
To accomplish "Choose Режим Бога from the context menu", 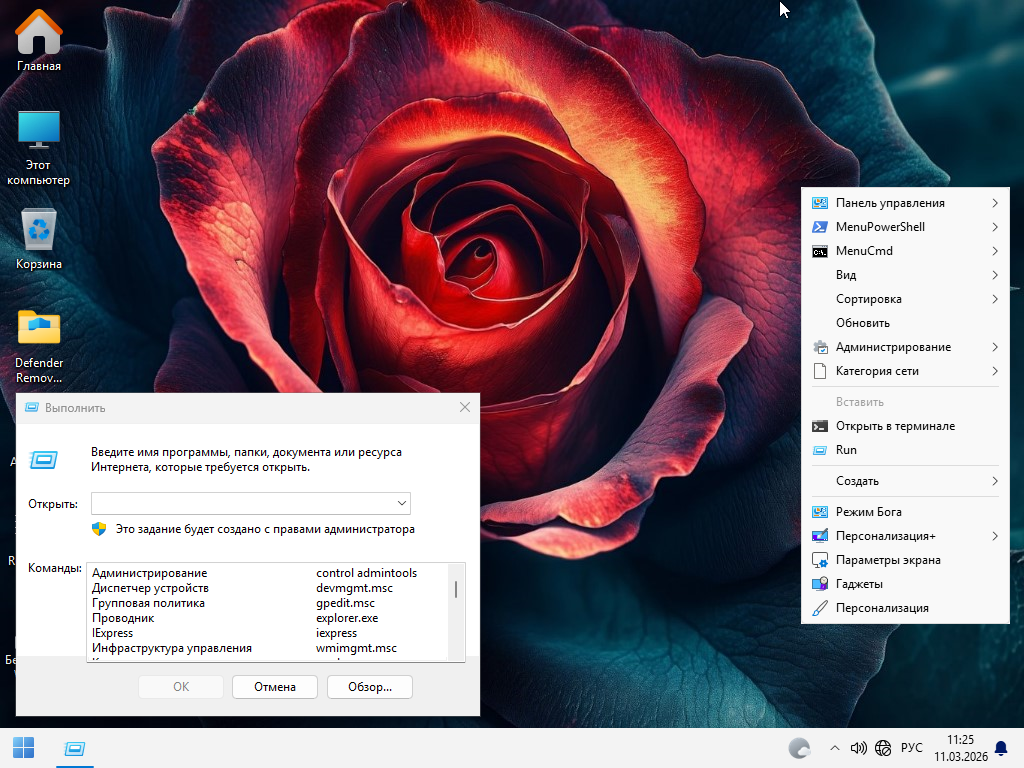I will [868, 512].
